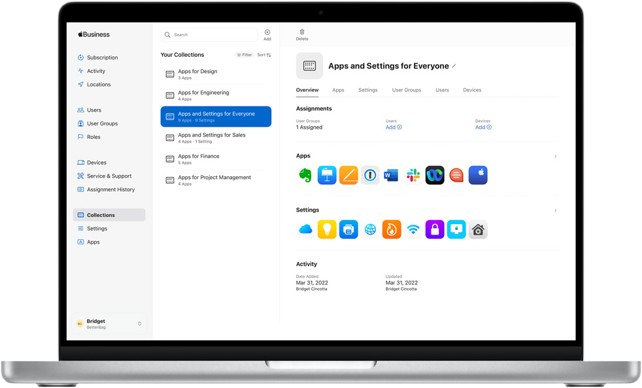
Task: Expand the Apps section chevron
Action: point(556,156)
